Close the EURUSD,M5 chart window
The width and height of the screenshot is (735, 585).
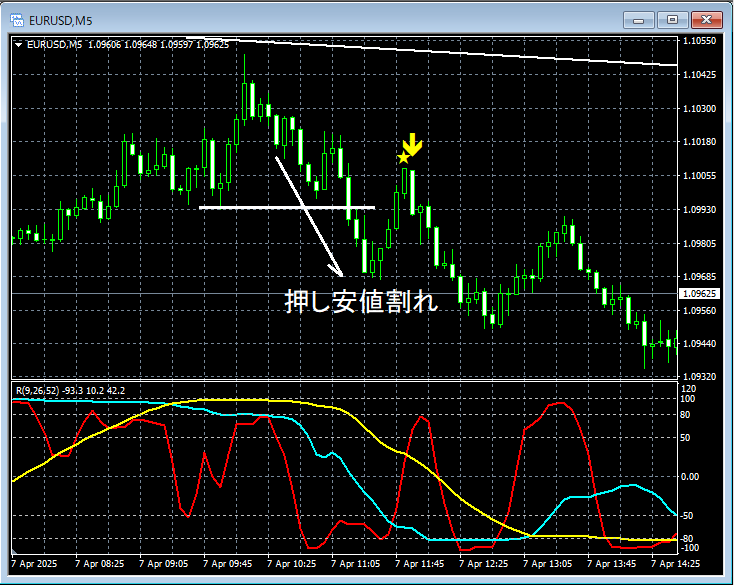pos(707,20)
